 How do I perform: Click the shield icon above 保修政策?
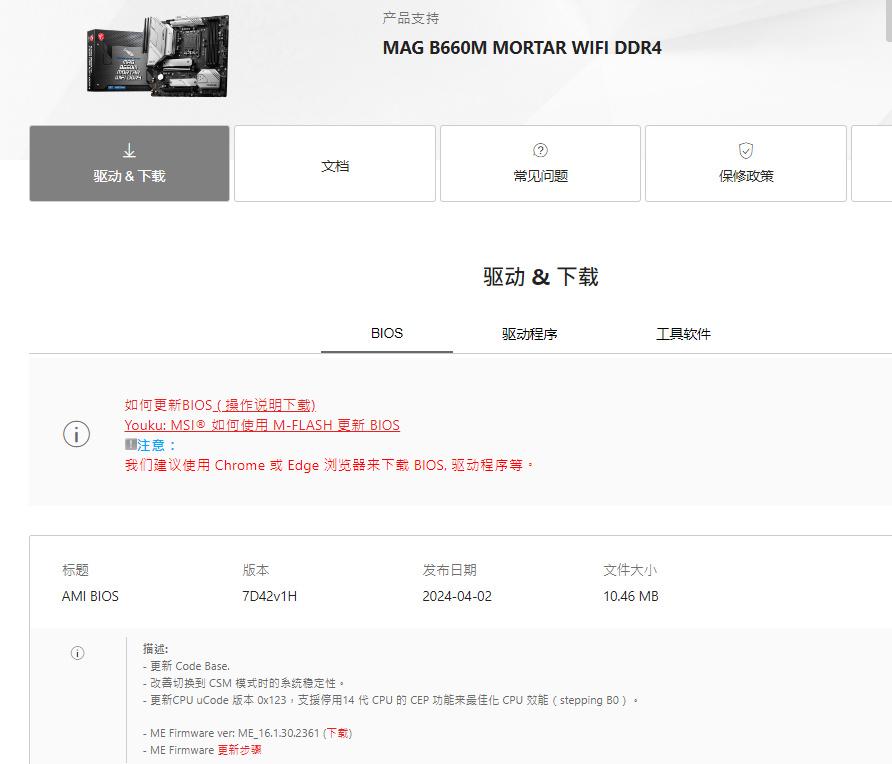pyautogui.click(x=744, y=148)
